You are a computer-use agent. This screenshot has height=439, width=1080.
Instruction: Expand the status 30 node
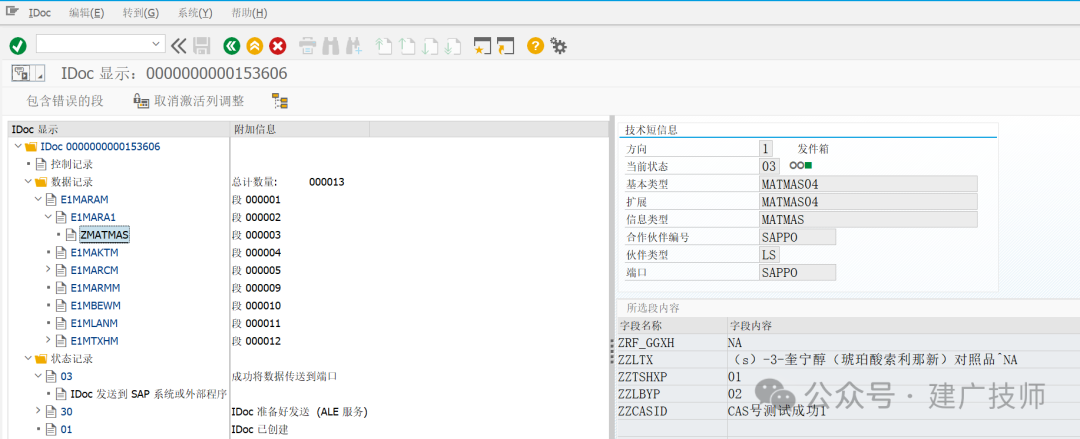pyautogui.click(x=39, y=411)
